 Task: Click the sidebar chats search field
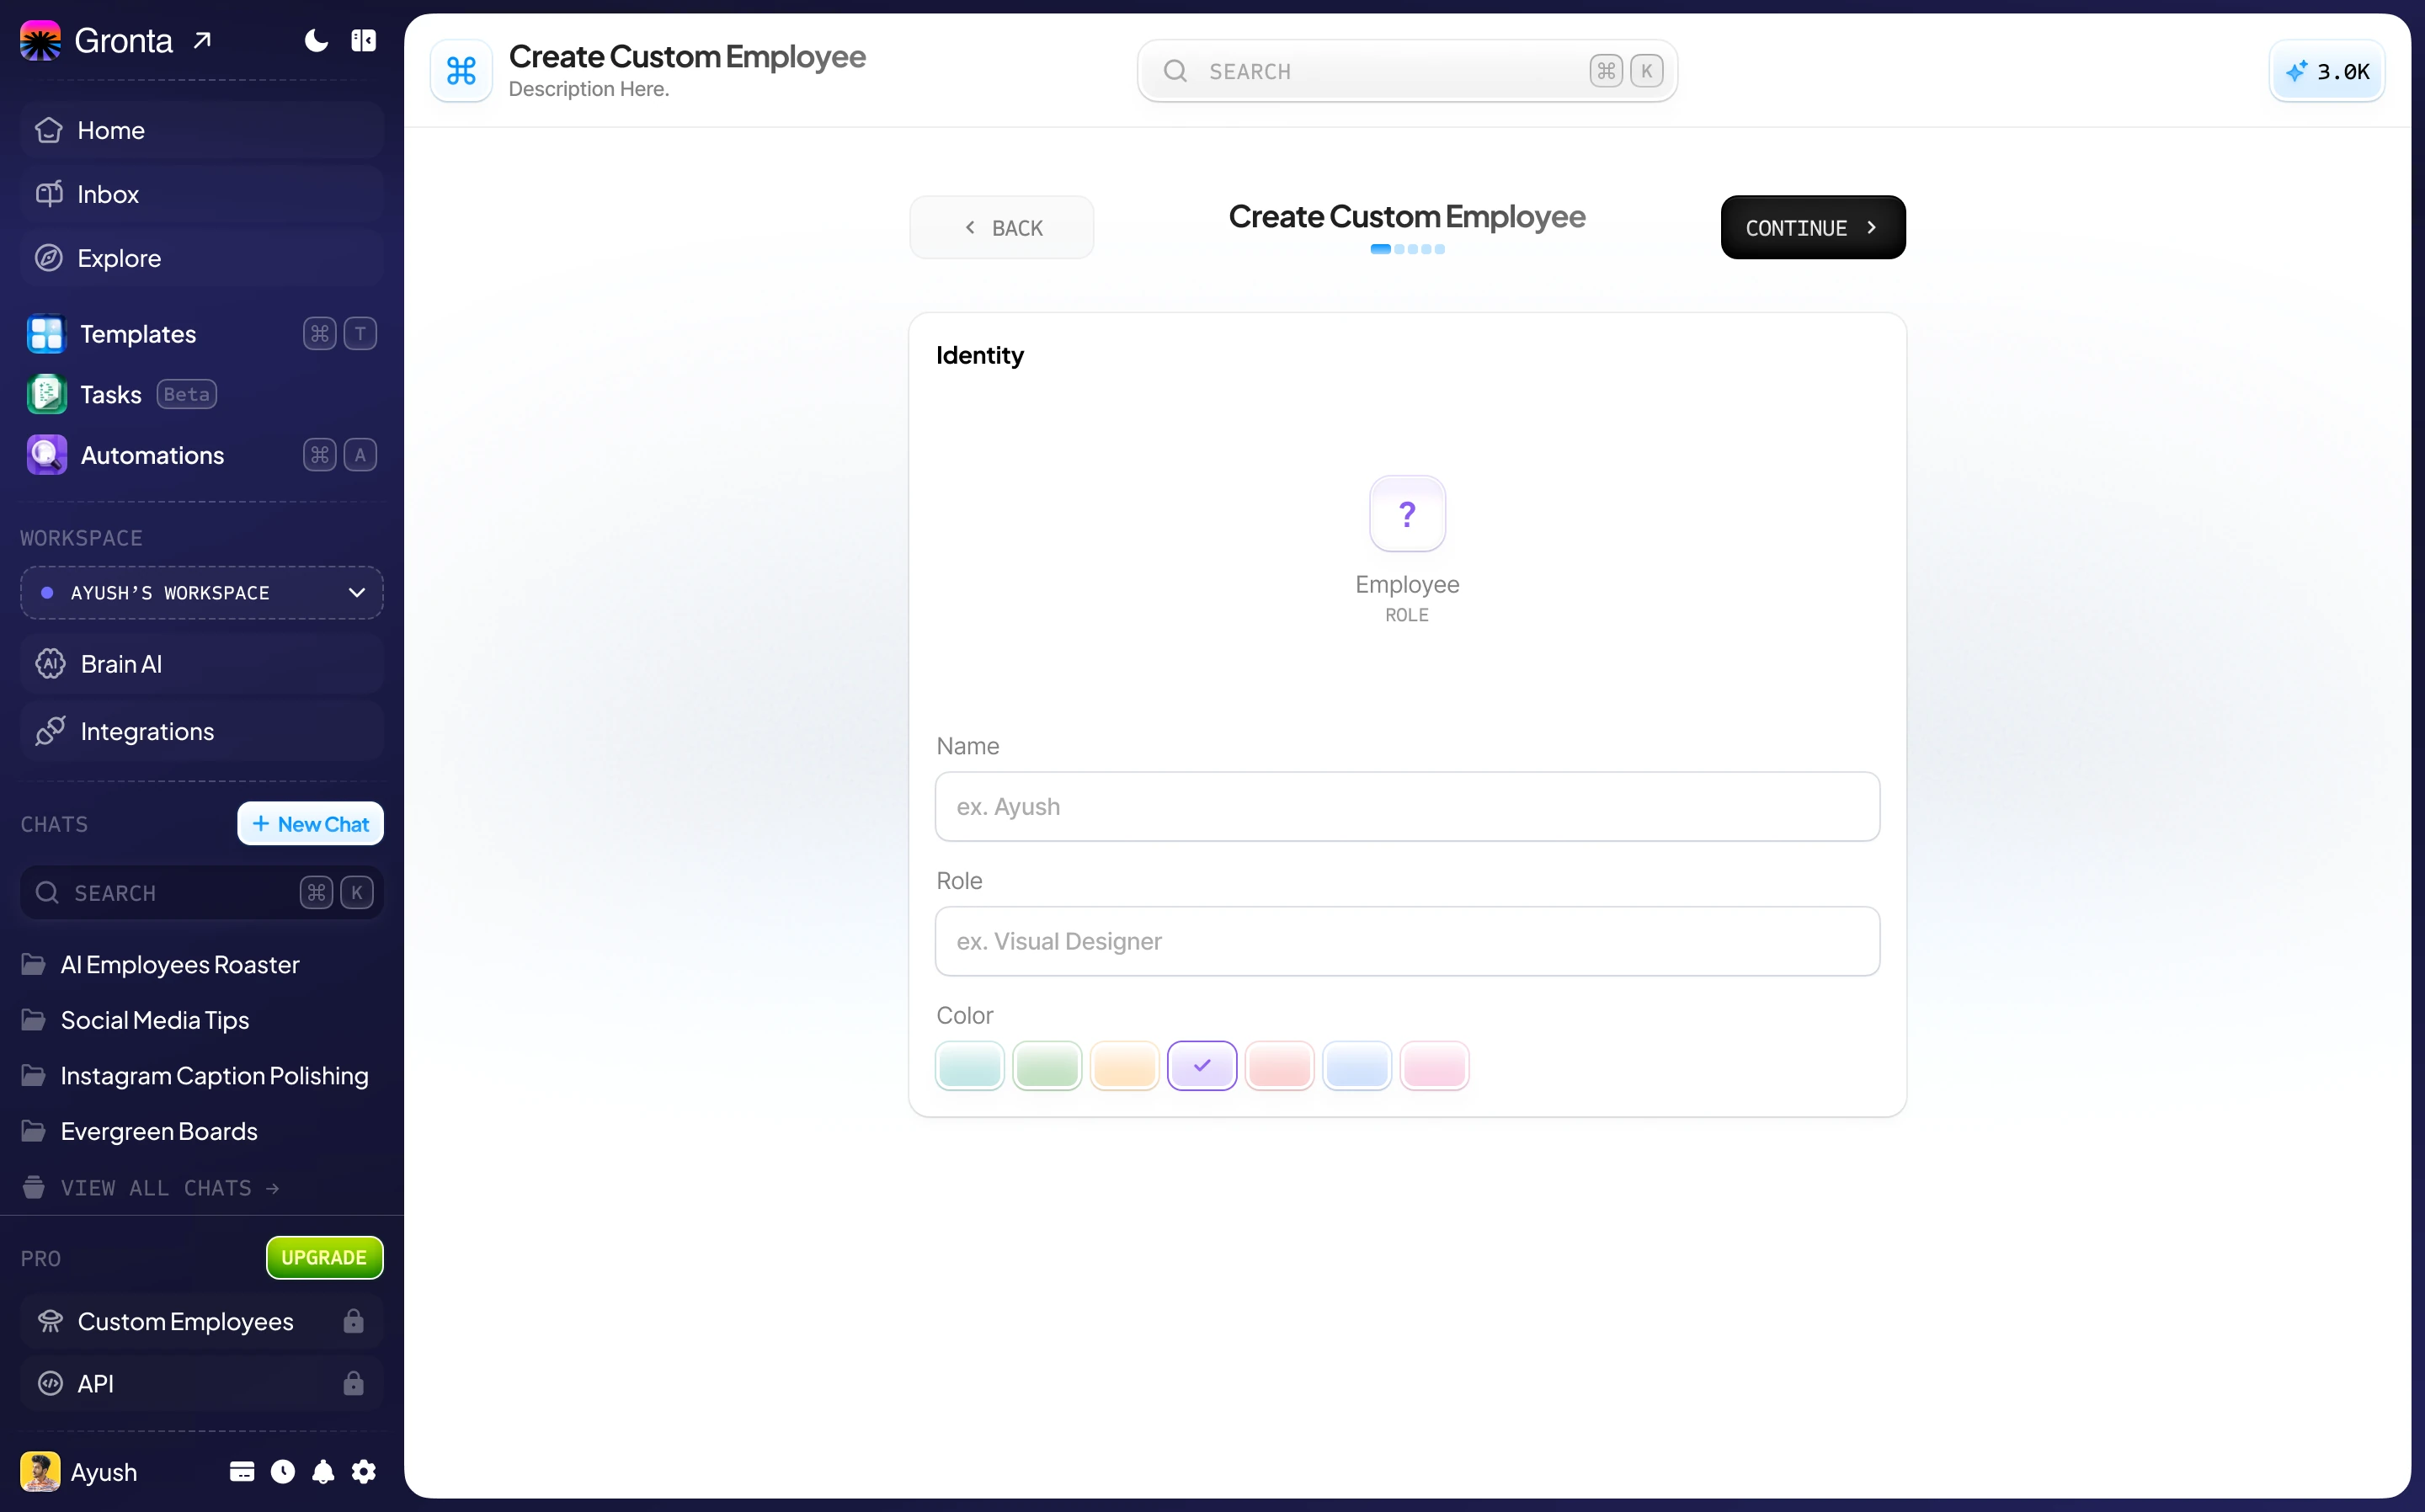(x=202, y=892)
